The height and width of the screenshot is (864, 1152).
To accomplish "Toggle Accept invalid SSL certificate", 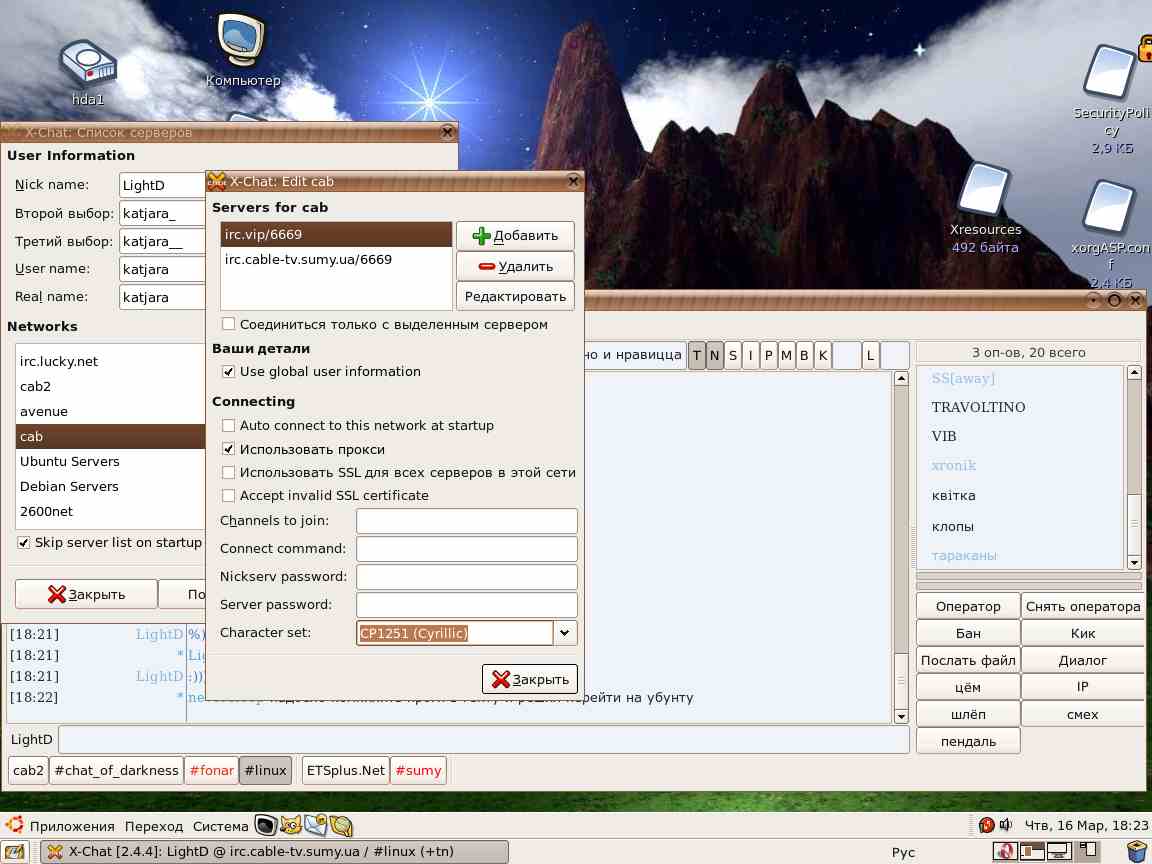I will coord(229,496).
